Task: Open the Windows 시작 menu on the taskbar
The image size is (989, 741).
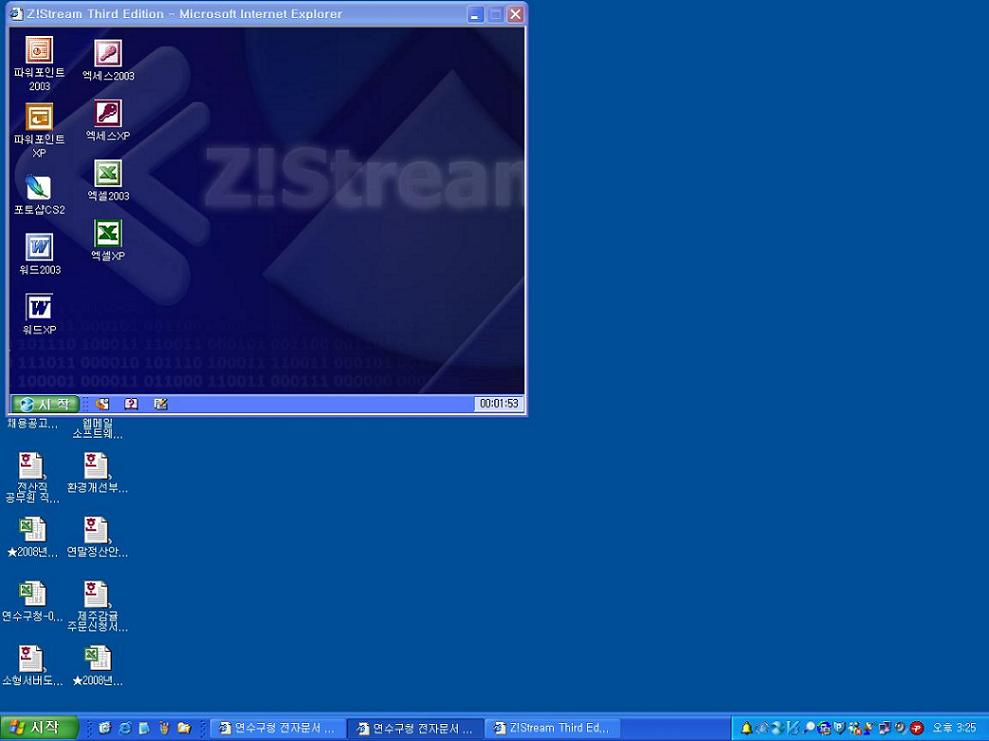Action: (39, 728)
